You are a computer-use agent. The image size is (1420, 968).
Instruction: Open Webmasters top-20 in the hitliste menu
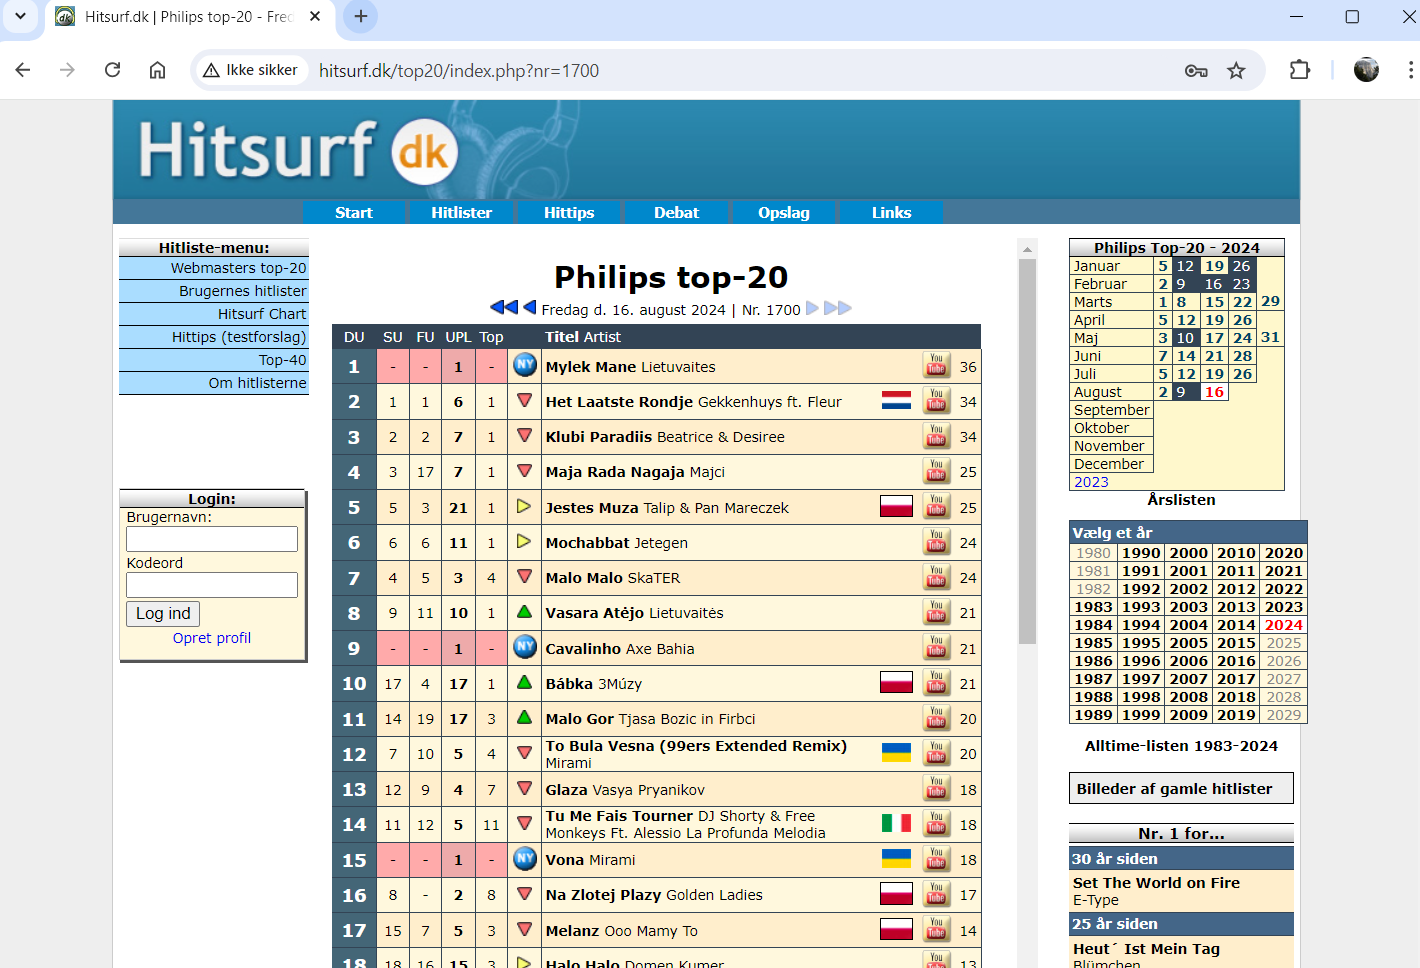pyautogui.click(x=238, y=268)
